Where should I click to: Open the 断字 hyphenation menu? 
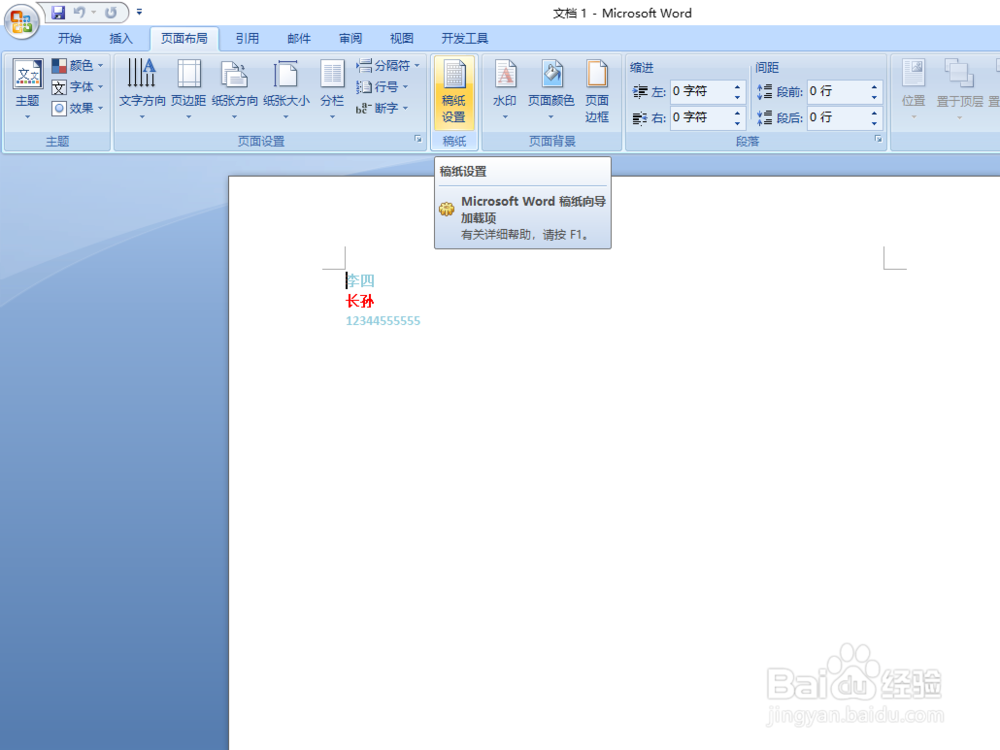click(x=383, y=108)
